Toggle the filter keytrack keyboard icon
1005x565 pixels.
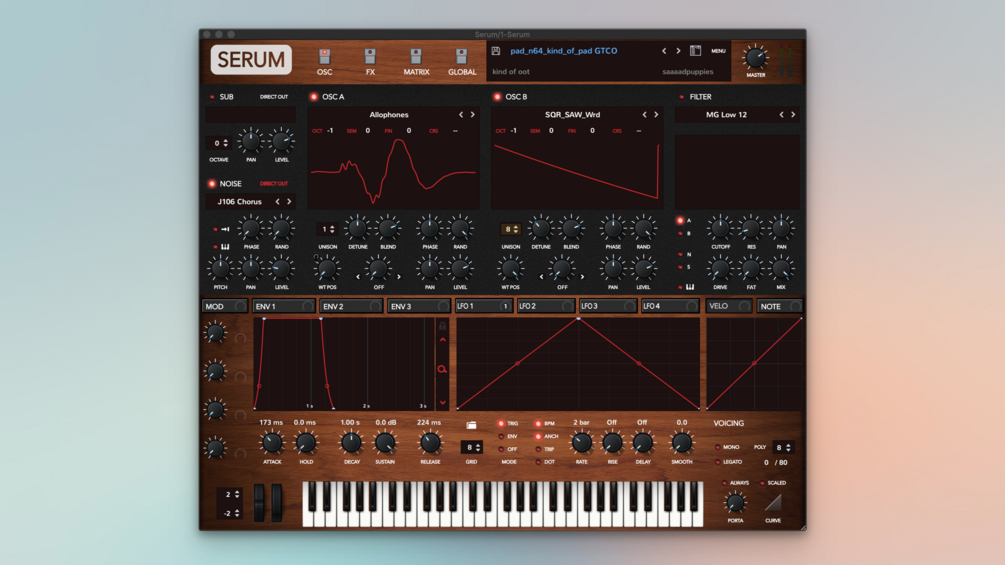690,287
